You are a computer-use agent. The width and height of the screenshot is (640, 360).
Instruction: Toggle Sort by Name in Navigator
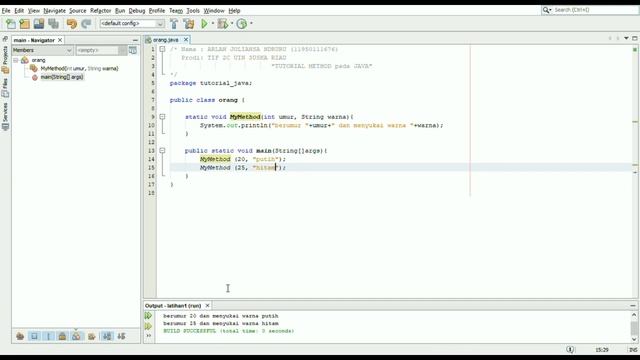[x=107, y=336]
